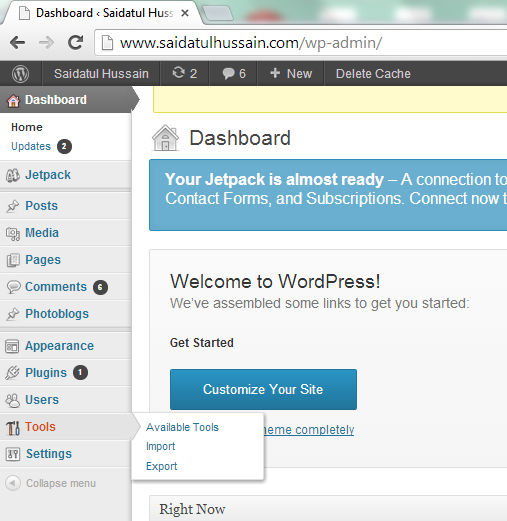Viewport: 507px width, 521px height.
Task: Open a new browser tab
Action: (218, 13)
